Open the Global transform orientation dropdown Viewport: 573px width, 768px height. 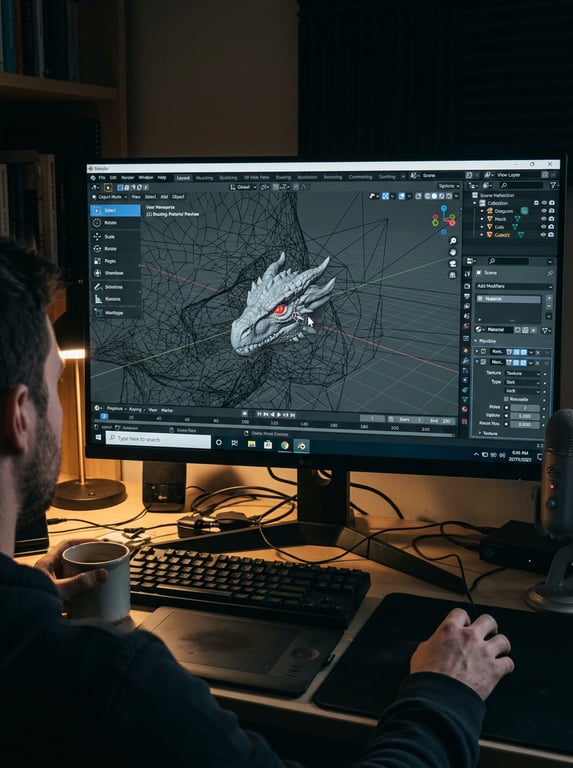point(243,187)
